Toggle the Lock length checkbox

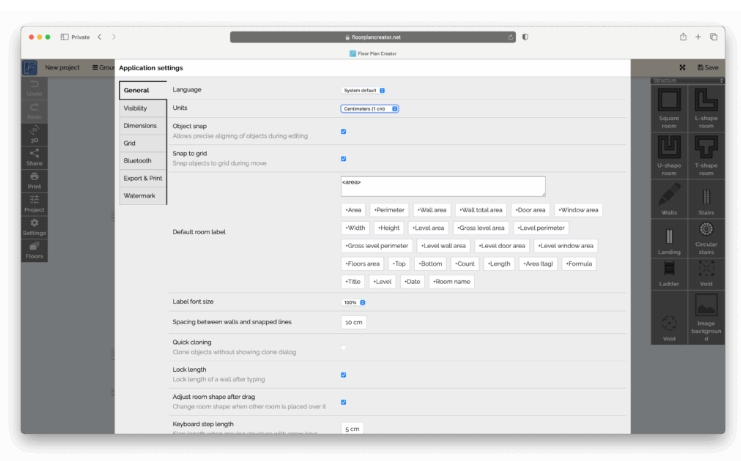(343, 375)
